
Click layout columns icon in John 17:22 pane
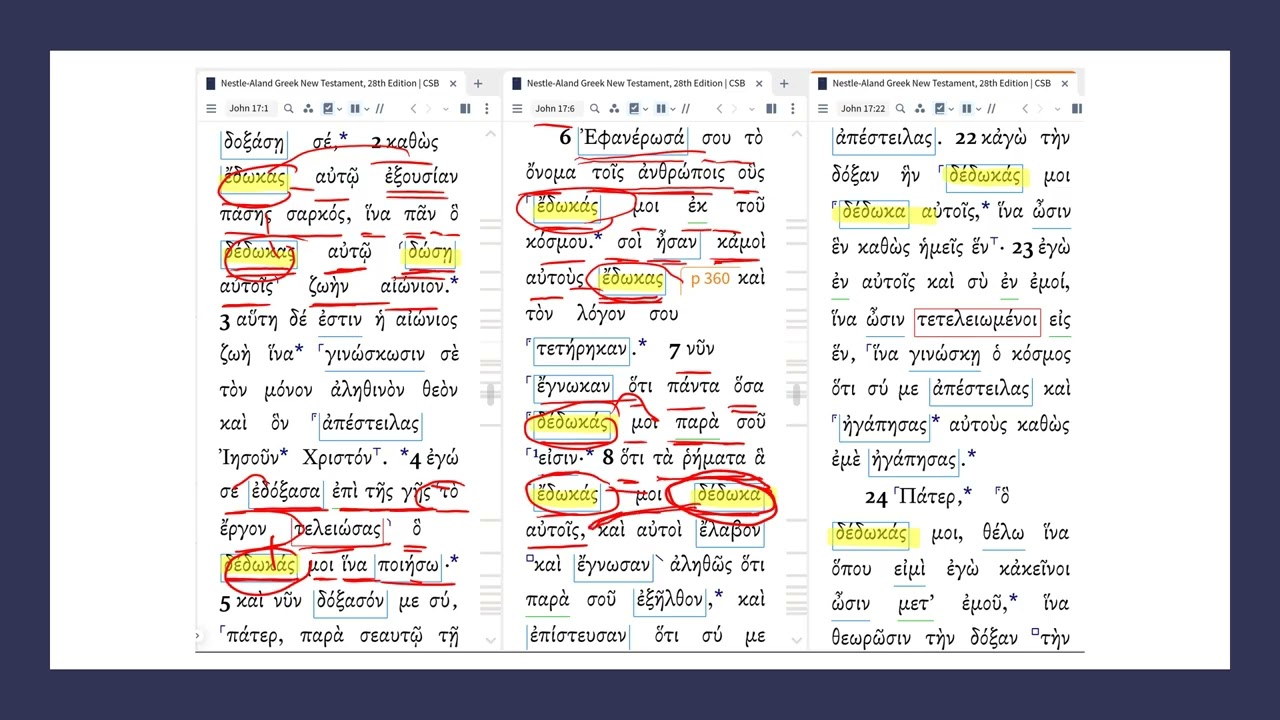[1076, 108]
